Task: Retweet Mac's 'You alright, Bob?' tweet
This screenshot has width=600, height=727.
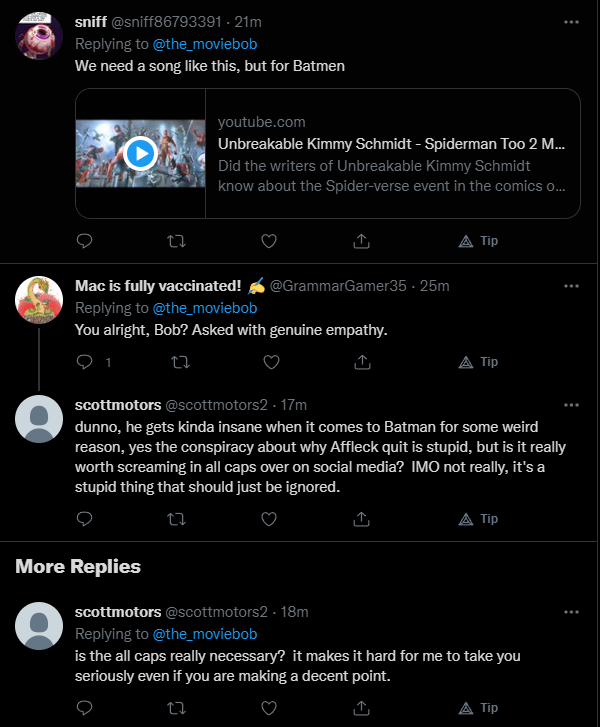Action: tap(177, 362)
